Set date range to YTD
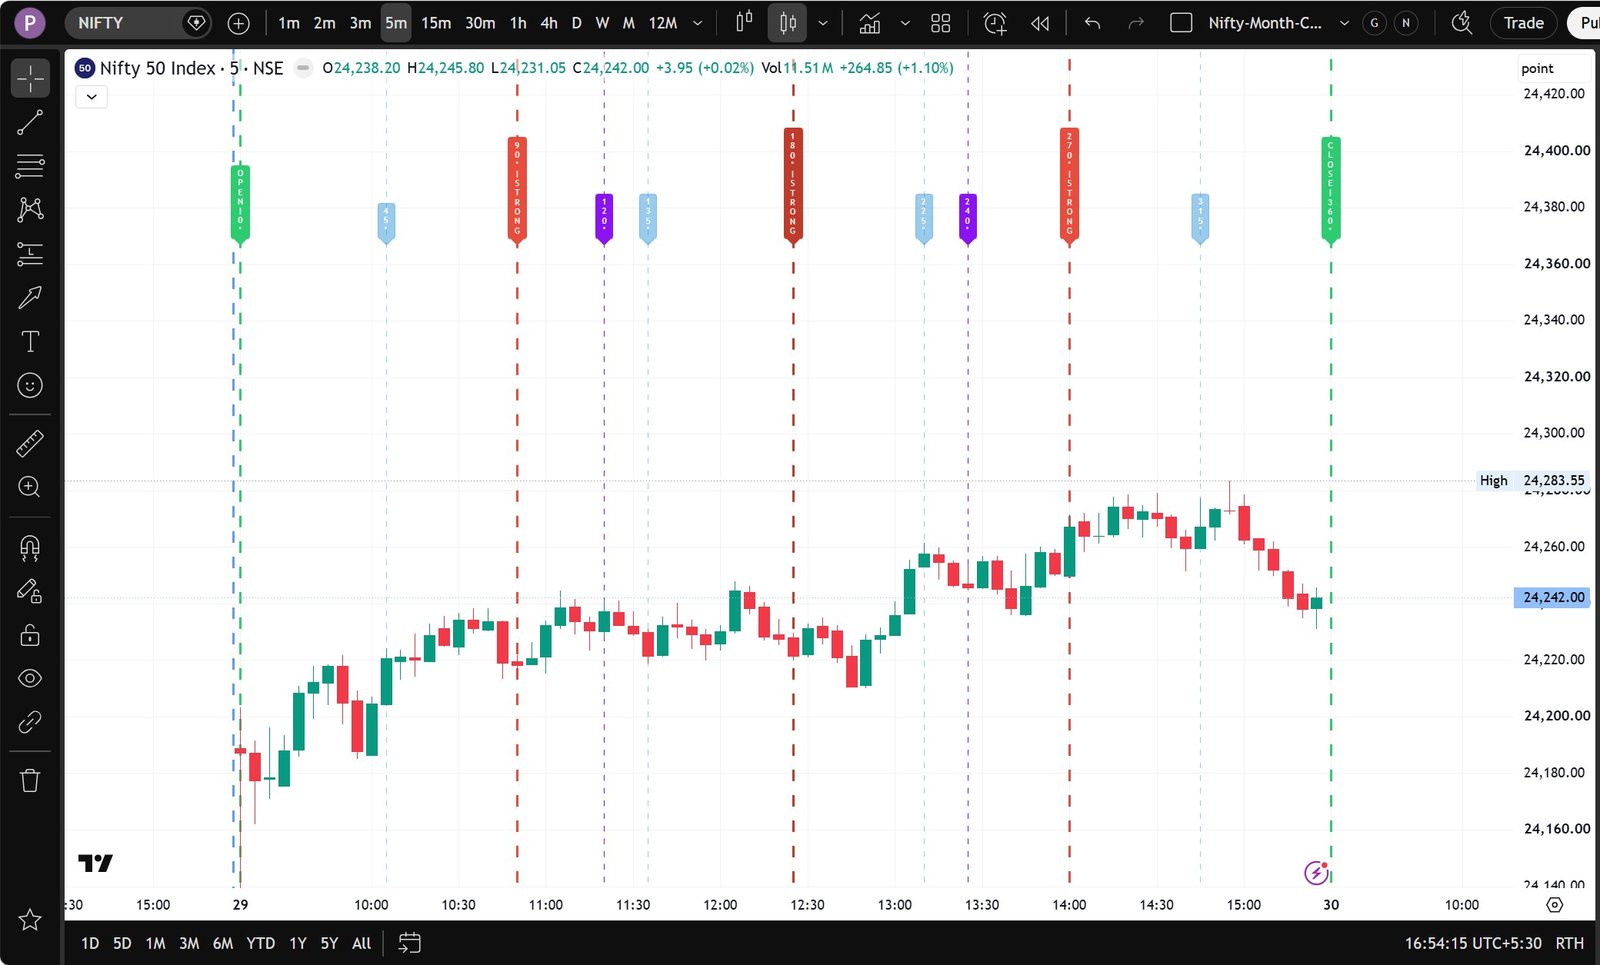The width and height of the screenshot is (1600, 965). [261, 943]
